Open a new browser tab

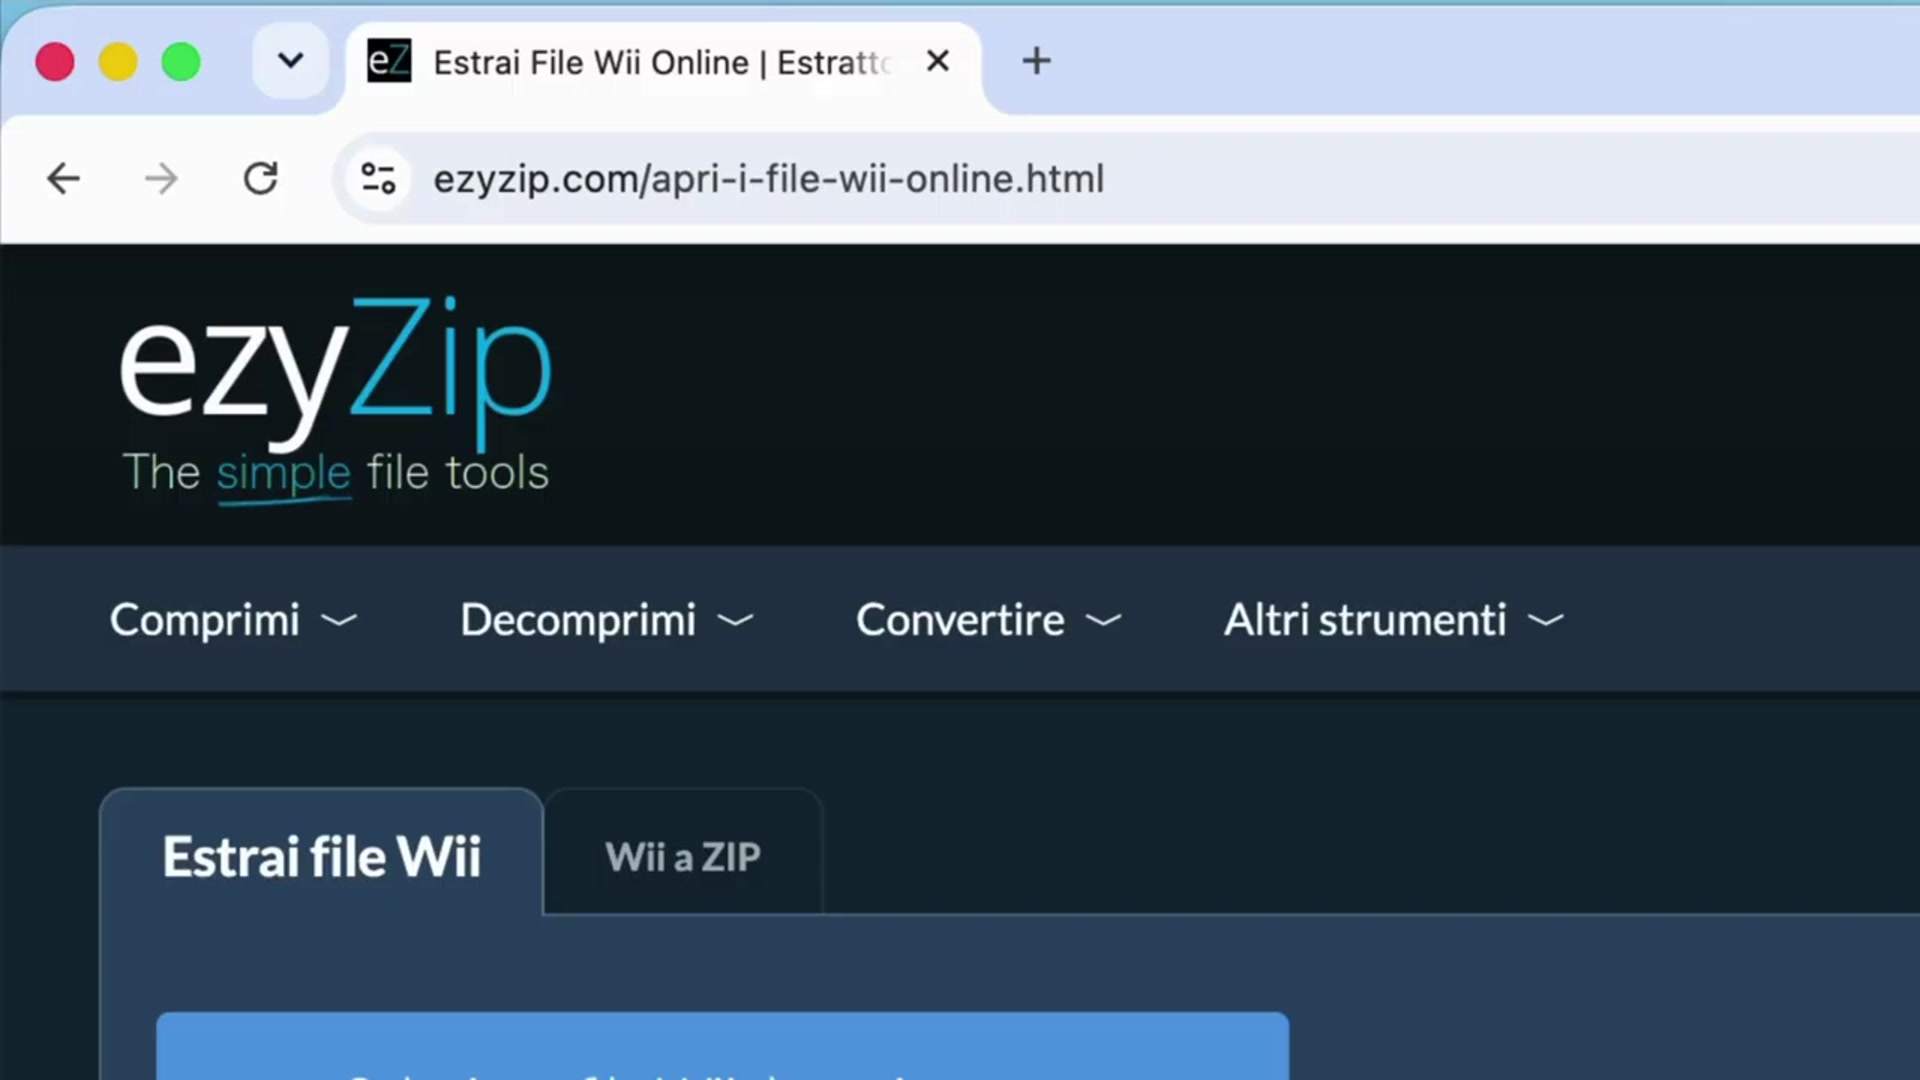point(1036,61)
